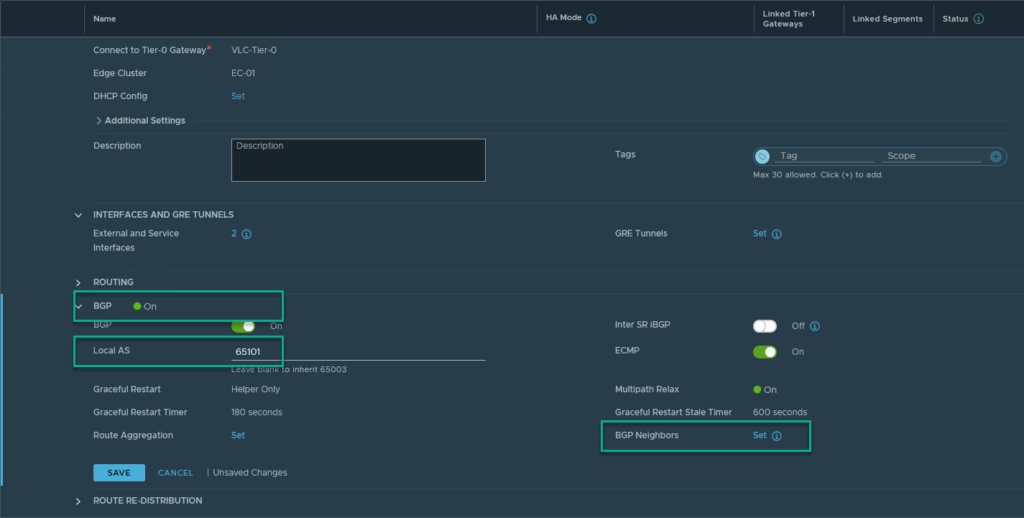Click the info icon next to HA Mode
1024x518 pixels.
(592, 19)
